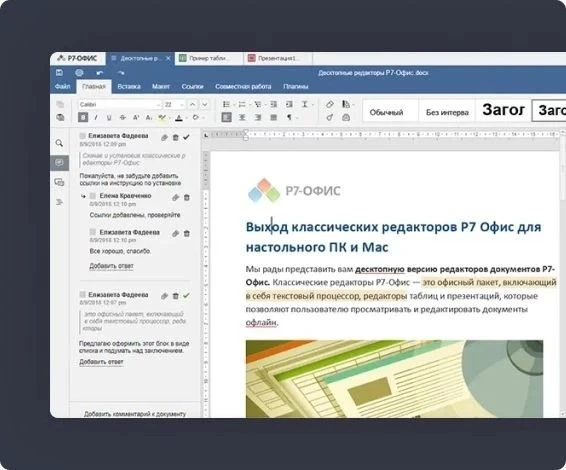Decrement the font size with the down arrow
Viewport: 566px width, 470px height.
(205, 104)
